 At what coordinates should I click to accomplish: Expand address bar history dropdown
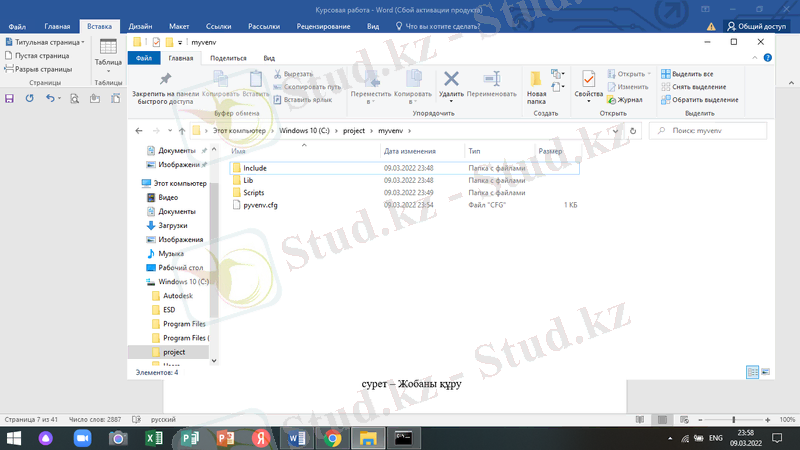[615, 131]
